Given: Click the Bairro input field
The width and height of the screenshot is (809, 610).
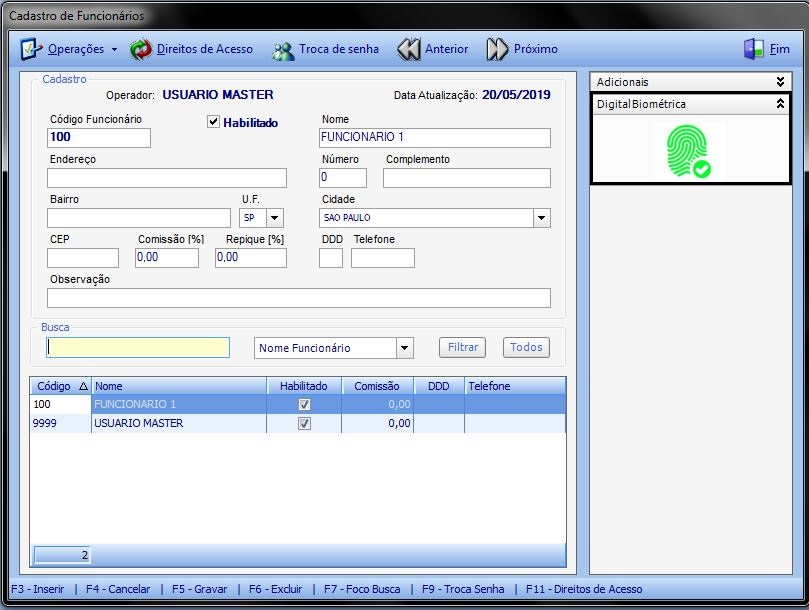Looking at the screenshot, I should [139, 218].
